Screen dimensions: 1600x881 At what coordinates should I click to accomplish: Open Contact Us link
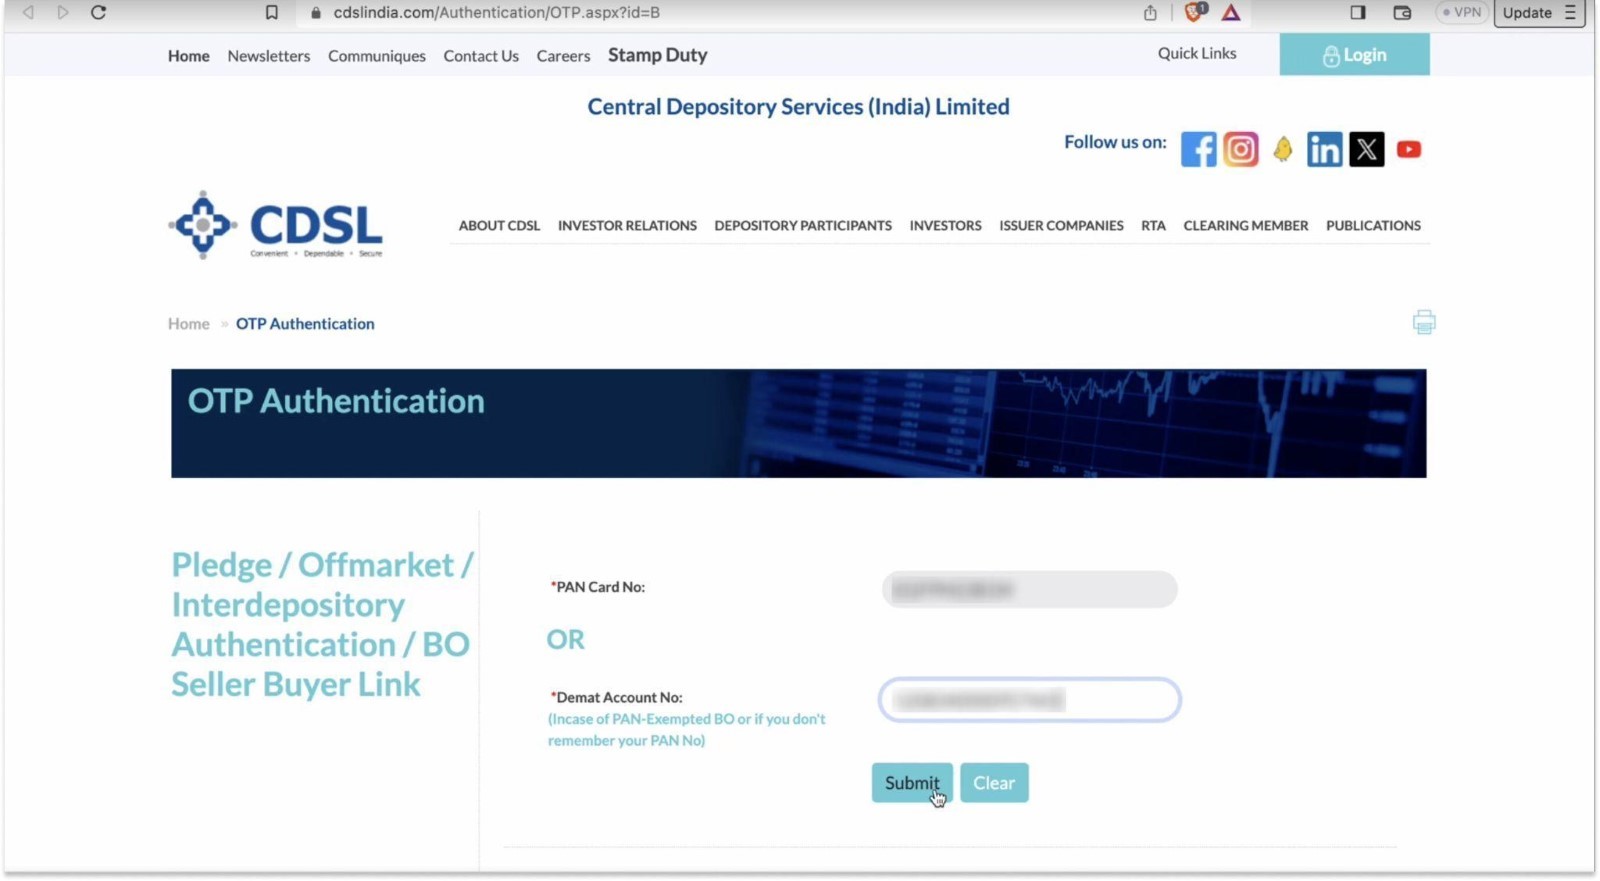click(481, 56)
